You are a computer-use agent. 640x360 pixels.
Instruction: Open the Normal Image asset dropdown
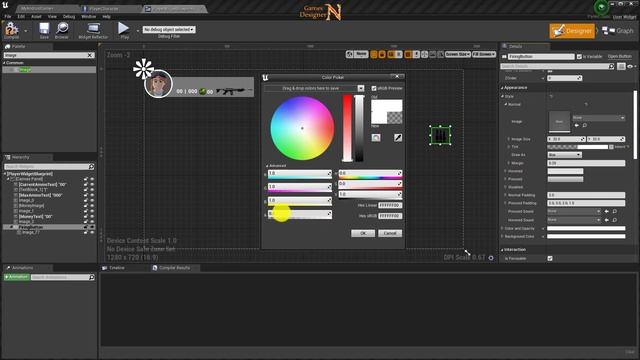coord(599,118)
